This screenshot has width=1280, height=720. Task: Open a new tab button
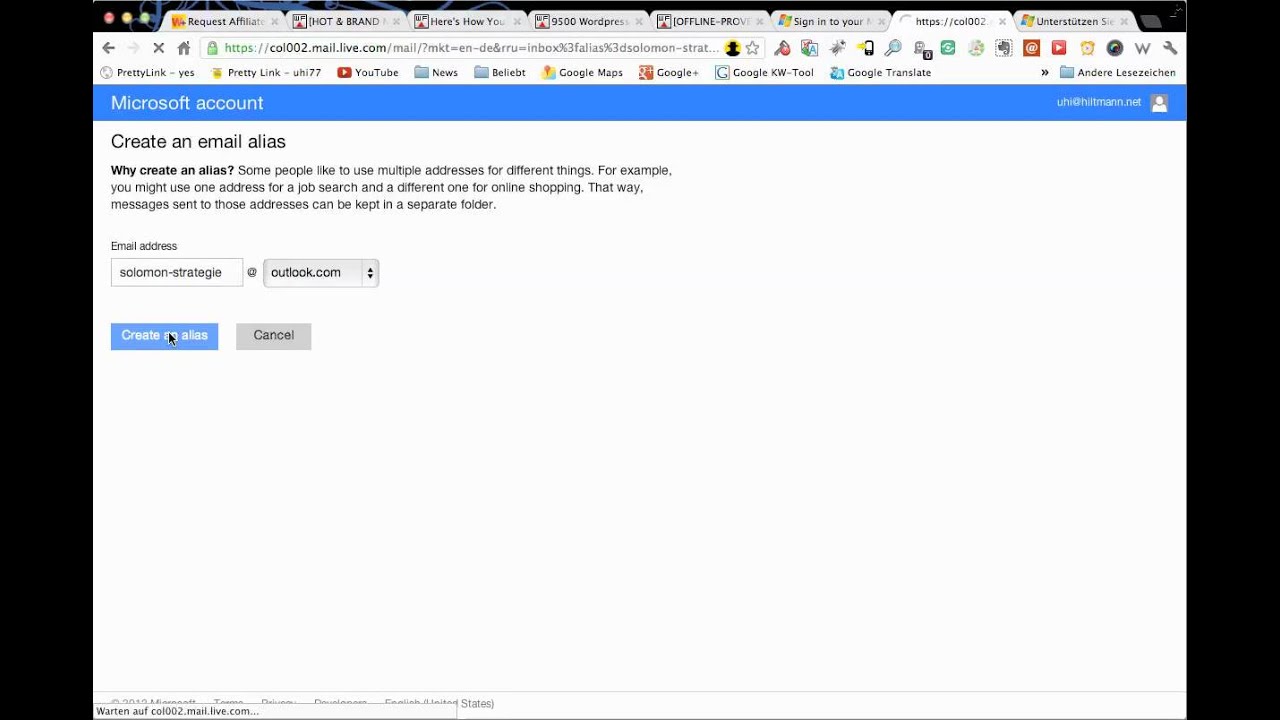point(1150,21)
